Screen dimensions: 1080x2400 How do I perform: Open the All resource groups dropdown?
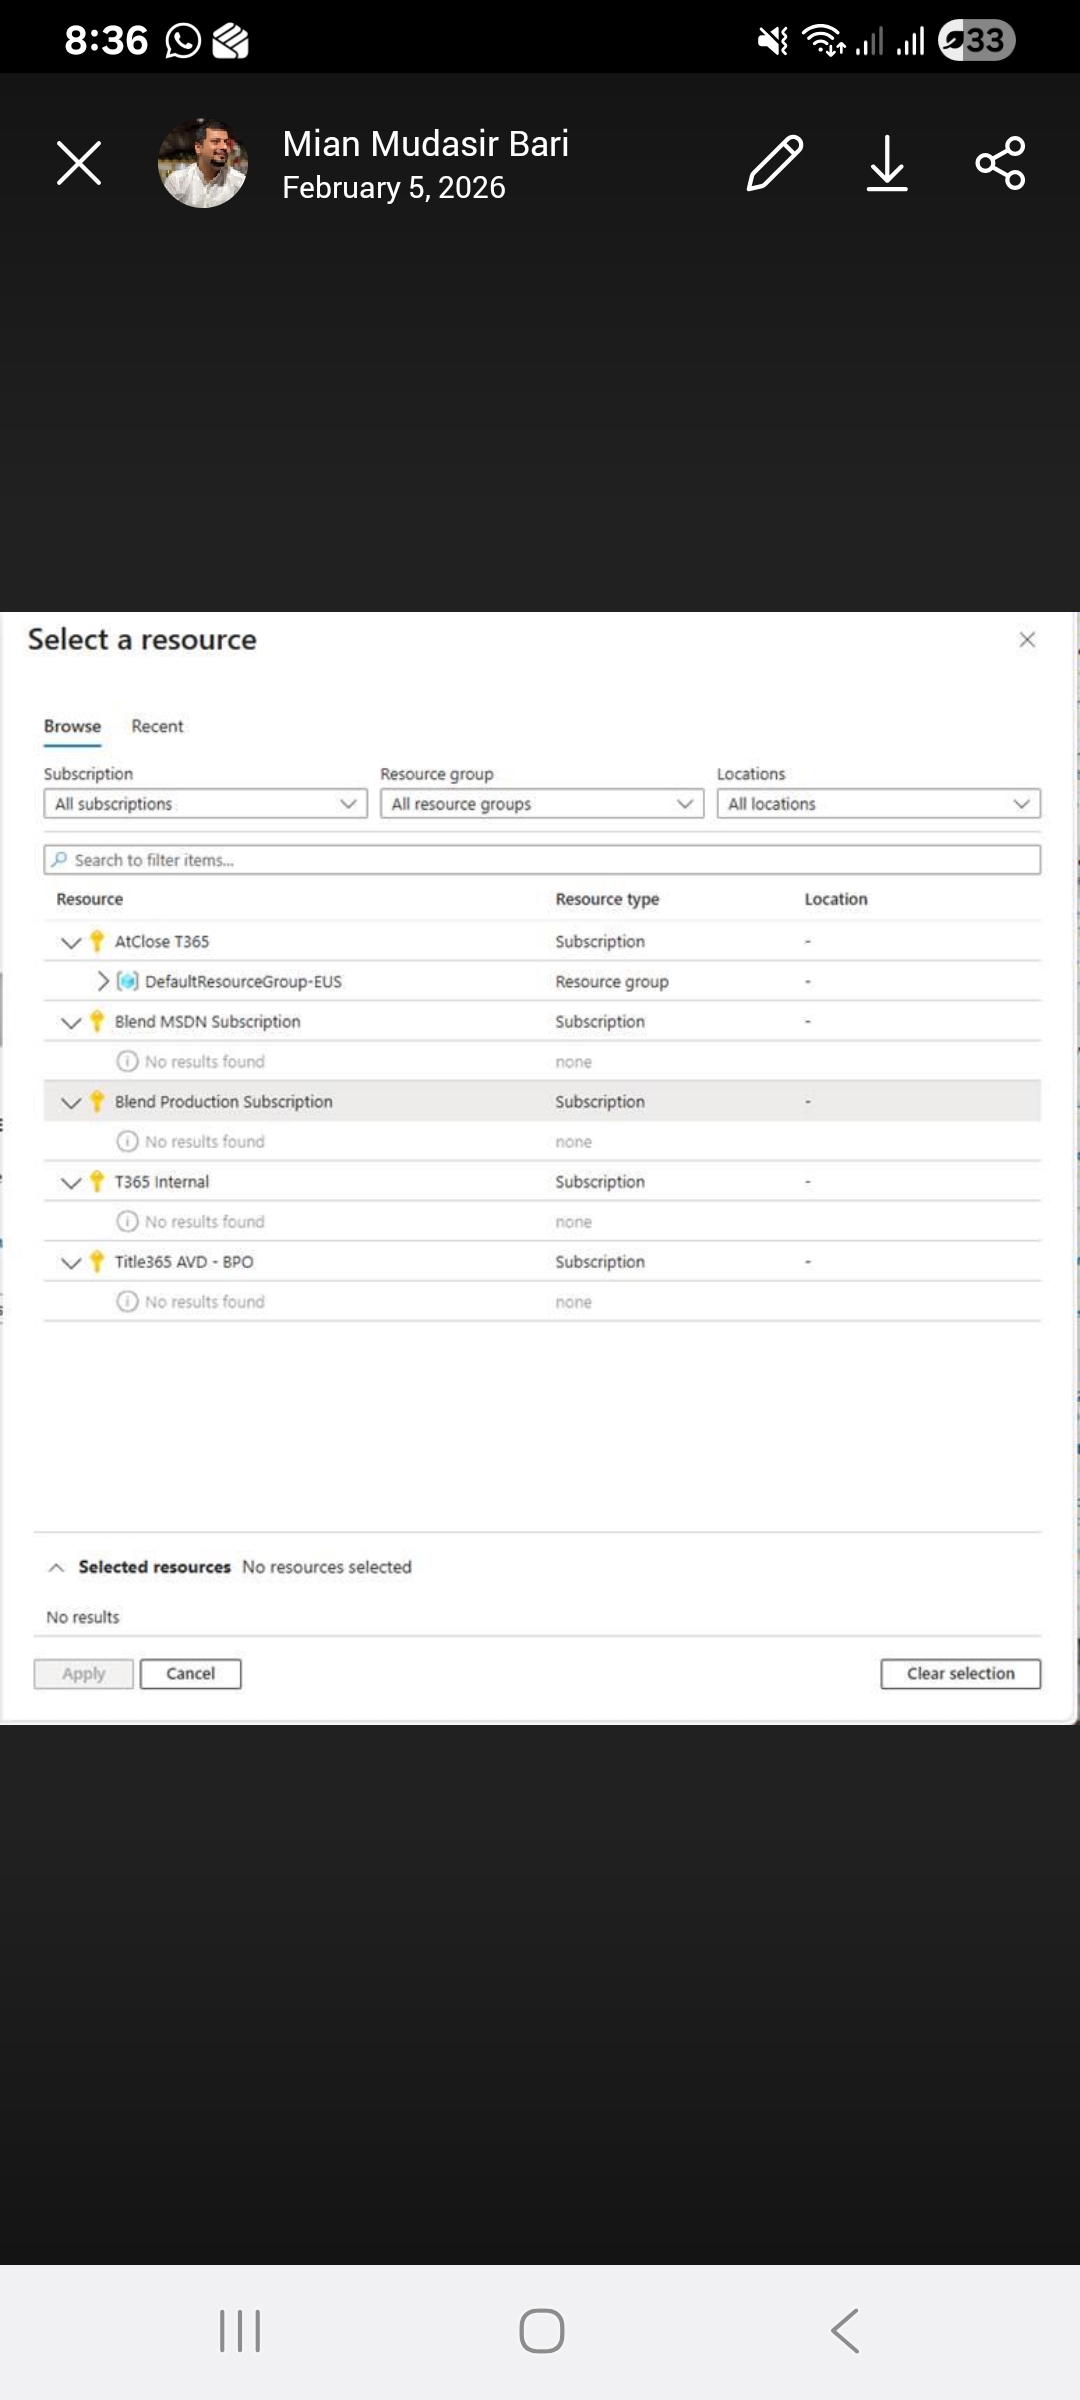[542, 804]
